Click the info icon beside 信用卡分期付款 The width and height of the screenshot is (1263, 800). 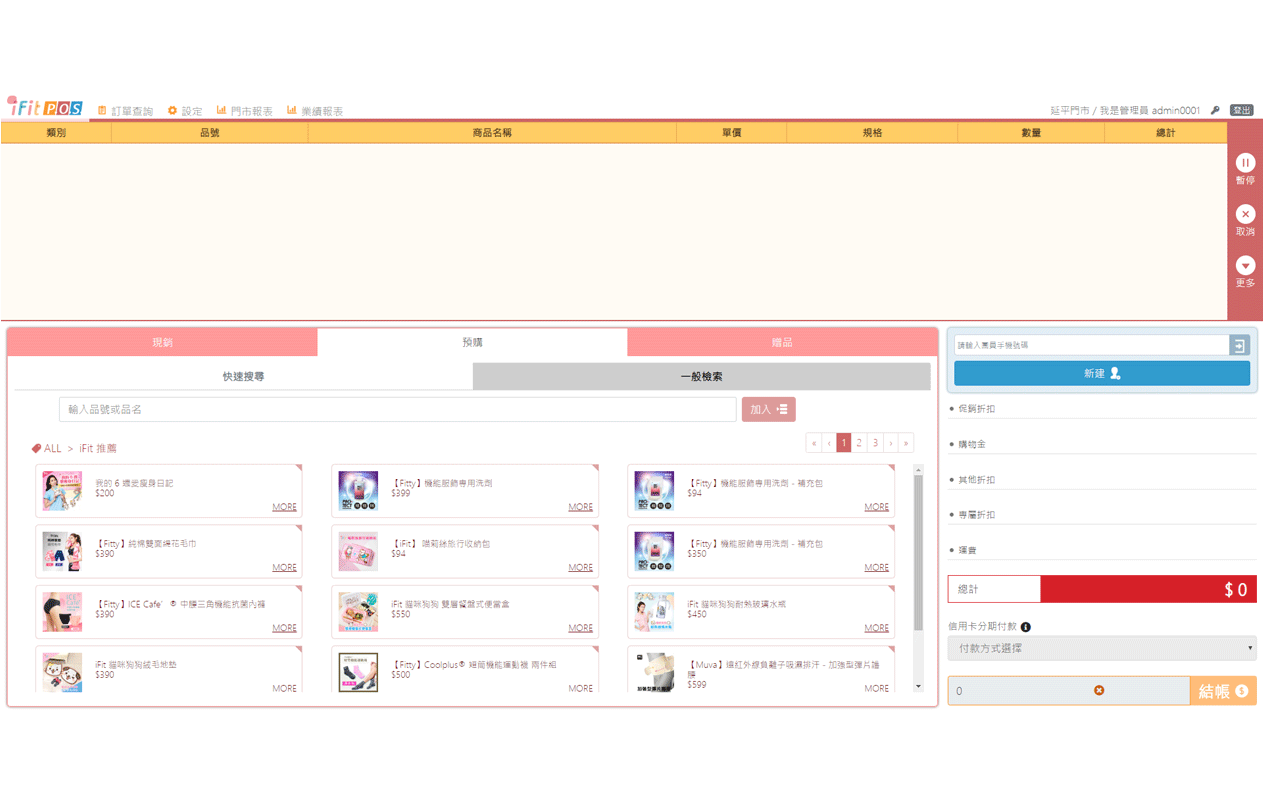[x=1026, y=627]
